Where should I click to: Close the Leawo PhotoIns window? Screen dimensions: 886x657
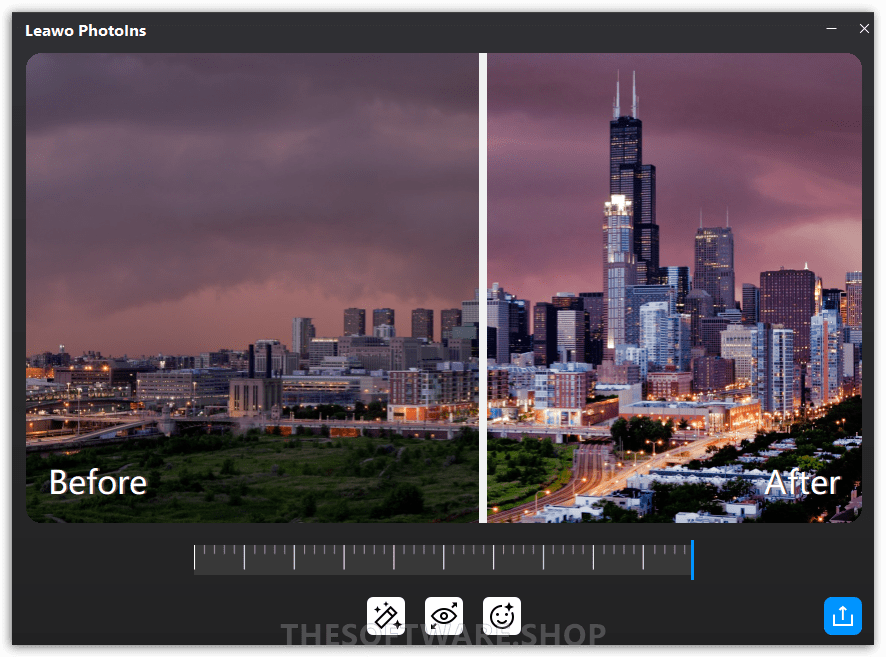coord(864,28)
